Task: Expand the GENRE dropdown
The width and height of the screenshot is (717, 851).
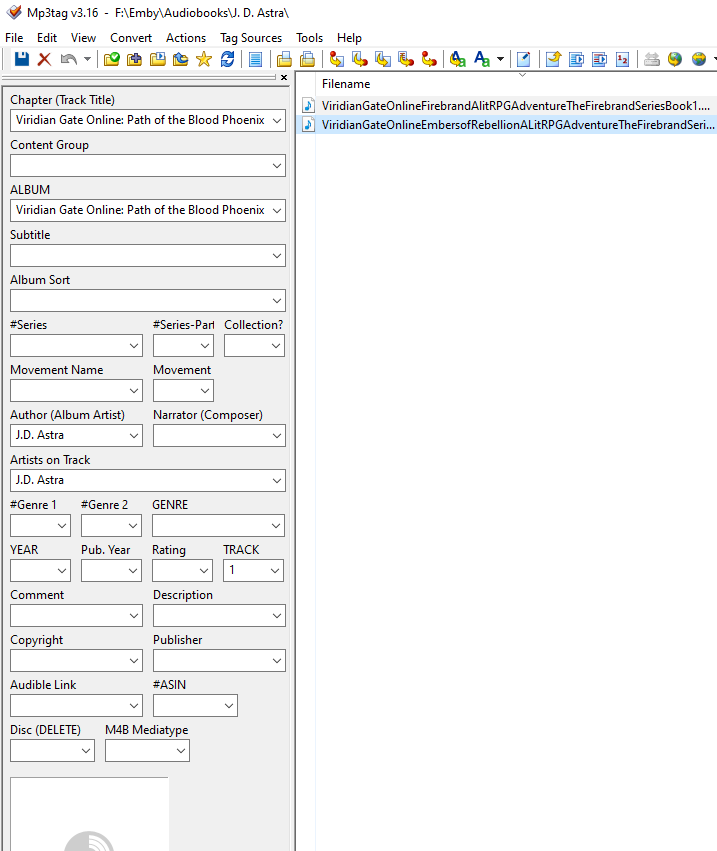Action: tap(276, 526)
